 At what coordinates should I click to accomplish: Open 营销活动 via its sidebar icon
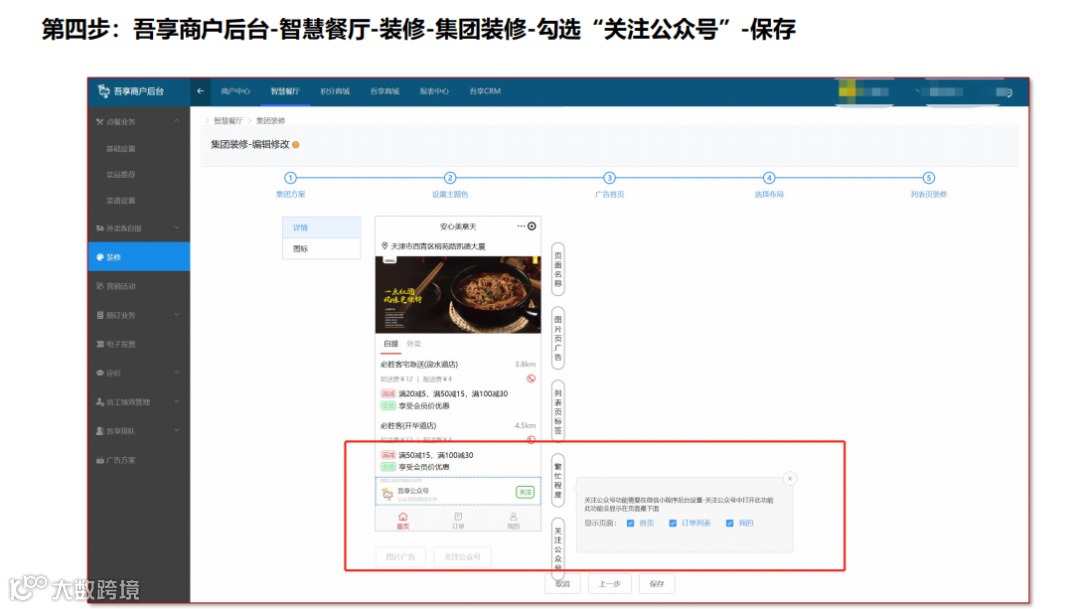(x=100, y=286)
